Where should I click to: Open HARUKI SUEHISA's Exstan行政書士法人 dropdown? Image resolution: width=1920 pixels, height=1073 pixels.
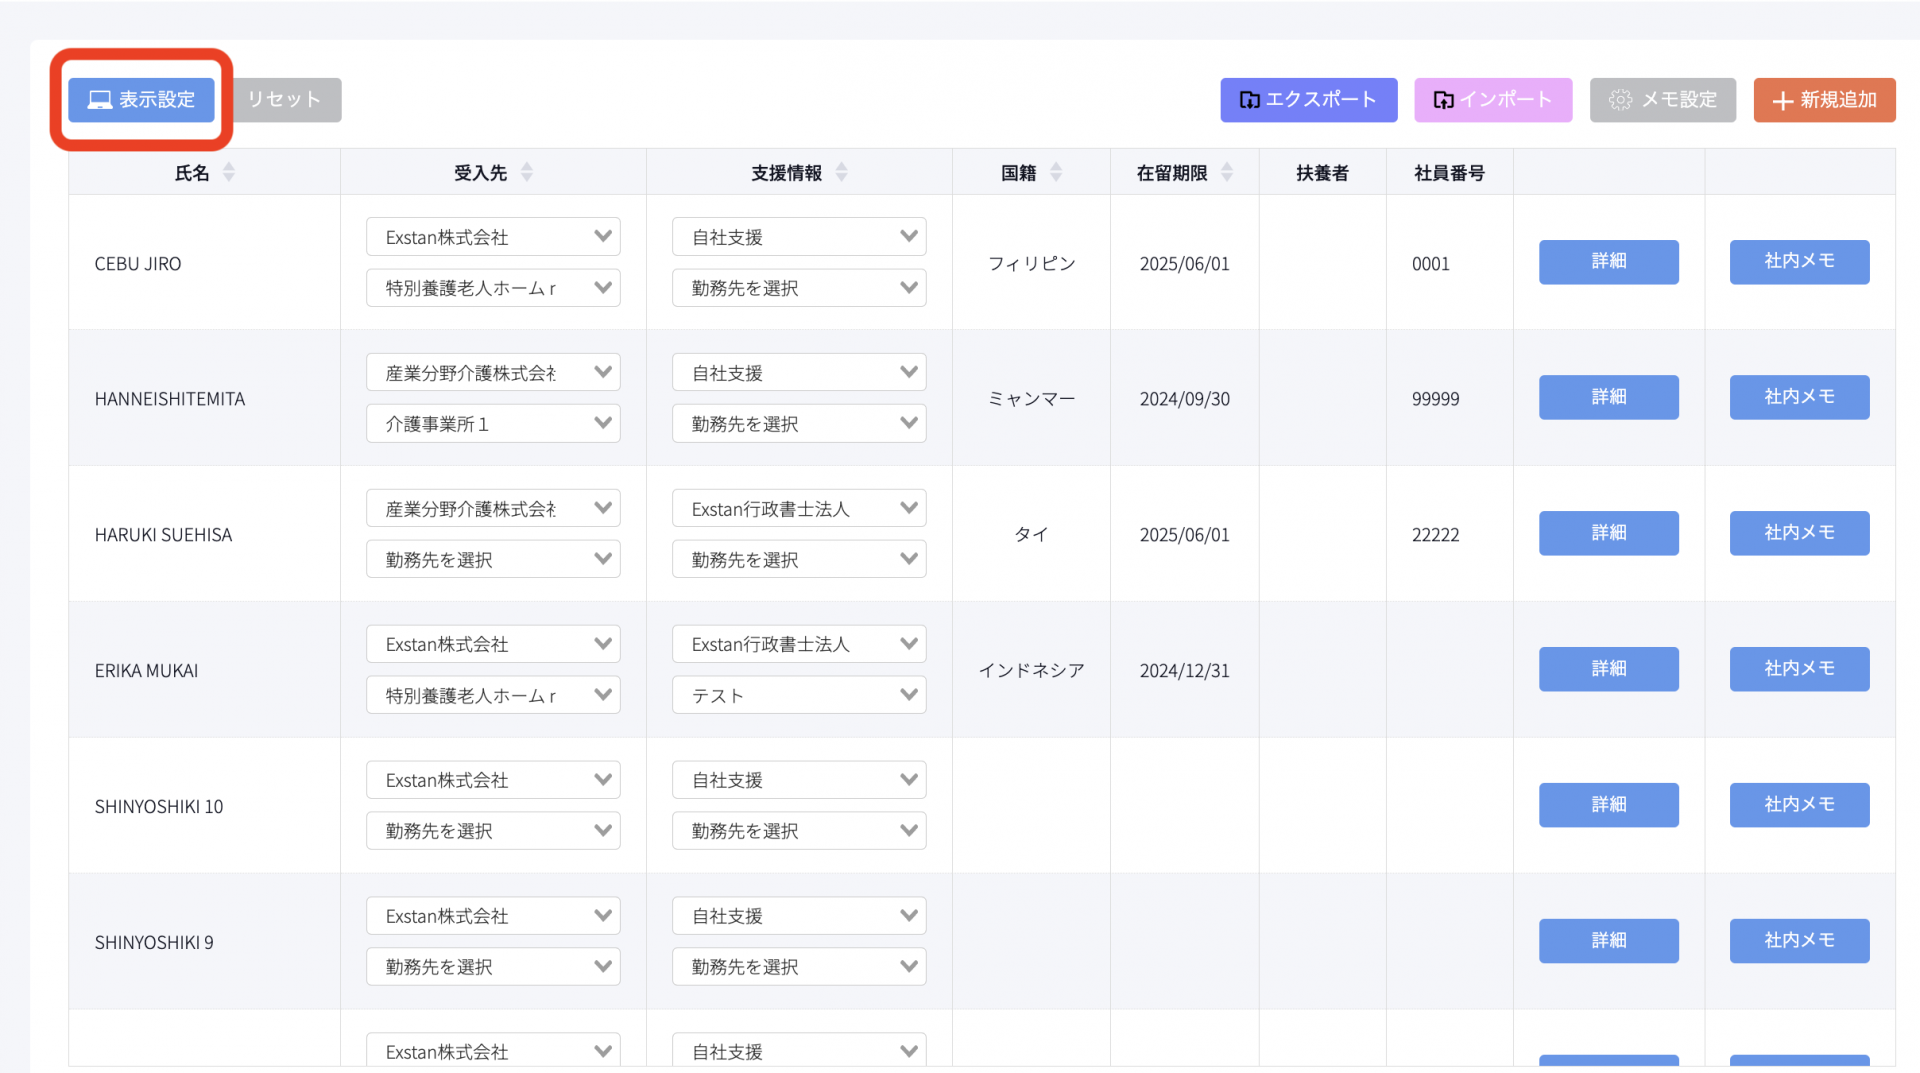pyautogui.click(x=799, y=509)
